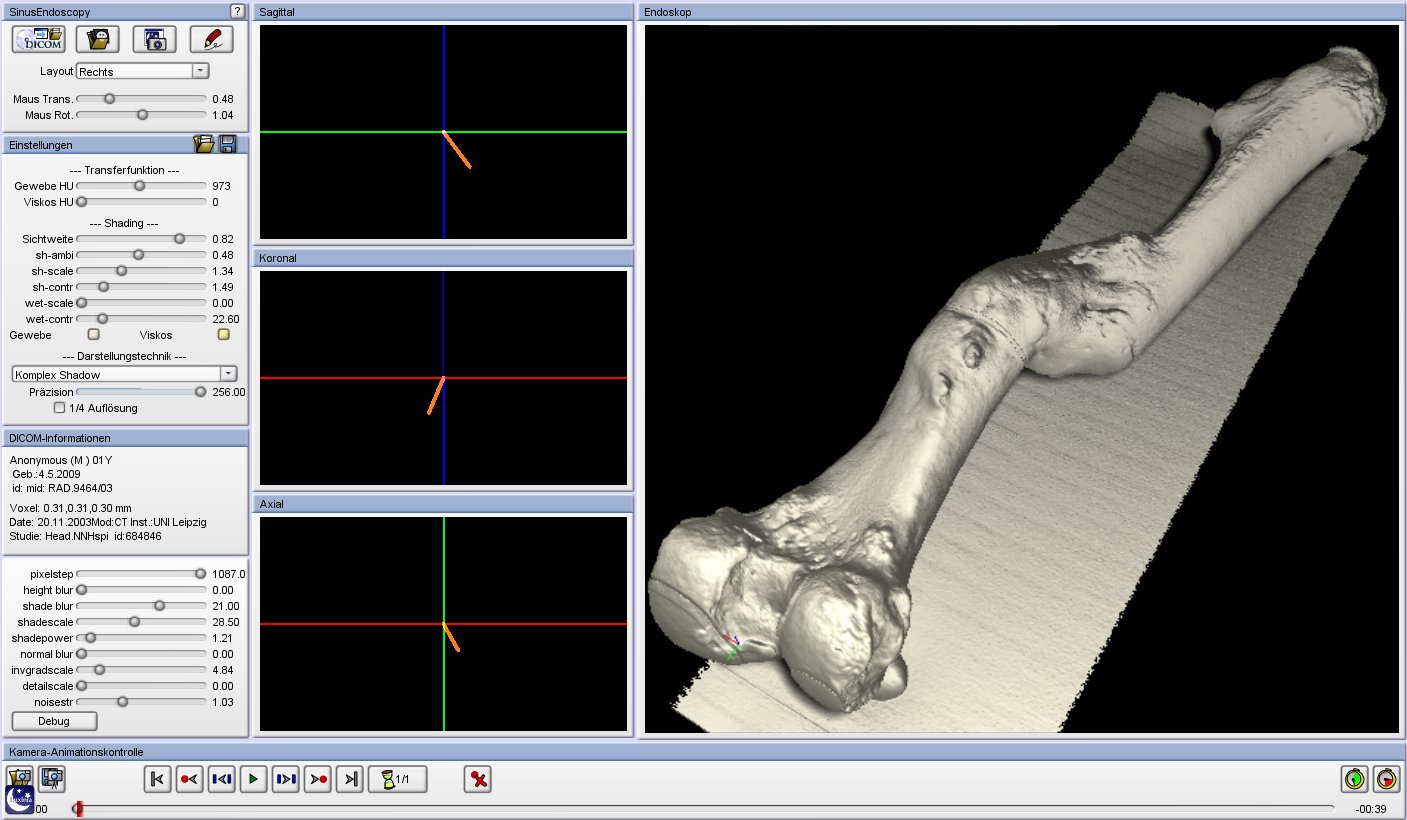Open the screenshot camera tool
The image size is (1407, 820).
coord(154,40)
